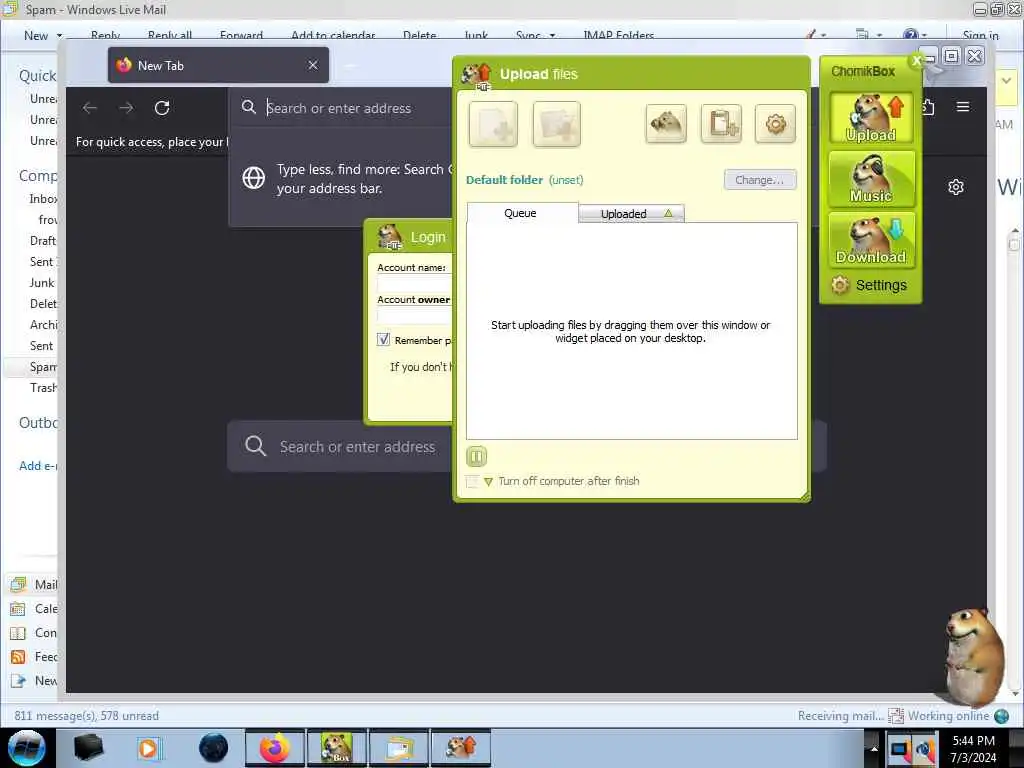The width and height of the screenshot is (1024, 768).
Task: Open the Live Mail help icon dropdown
Action: pos(914,35)
